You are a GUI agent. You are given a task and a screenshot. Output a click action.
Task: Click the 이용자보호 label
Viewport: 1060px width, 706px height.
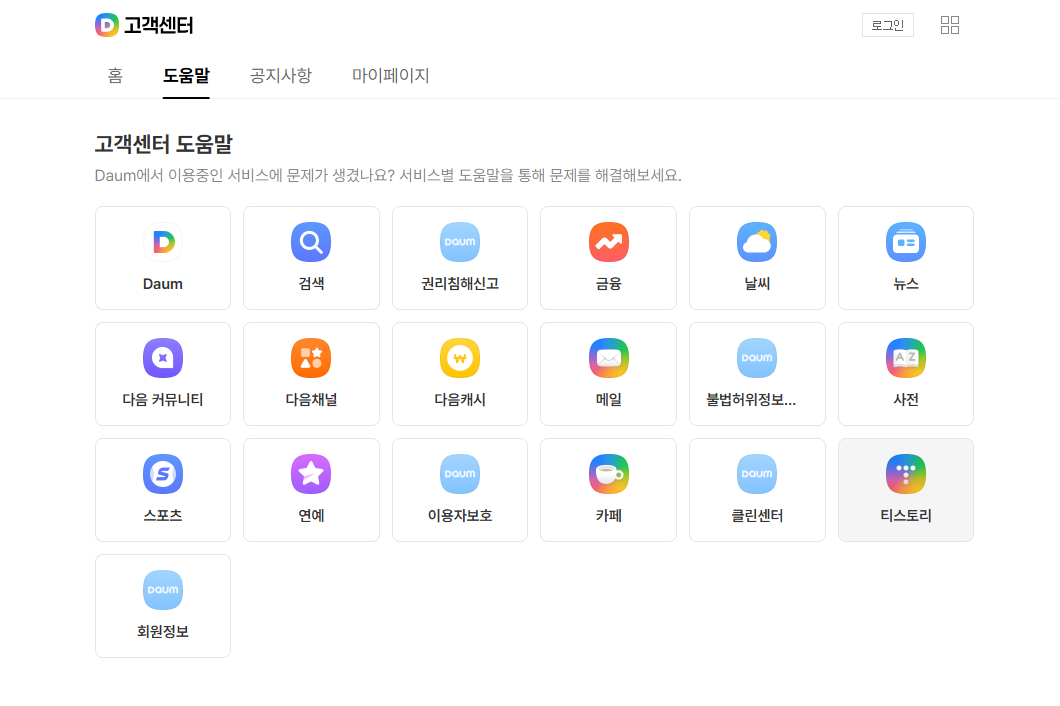coord(460,516)
